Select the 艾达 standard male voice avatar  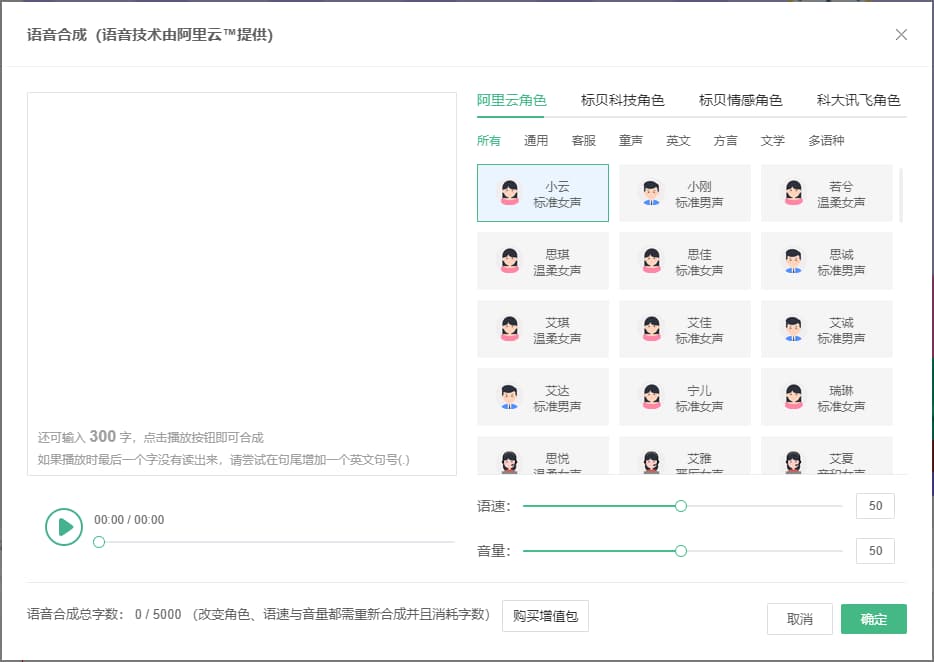[510, 397]
